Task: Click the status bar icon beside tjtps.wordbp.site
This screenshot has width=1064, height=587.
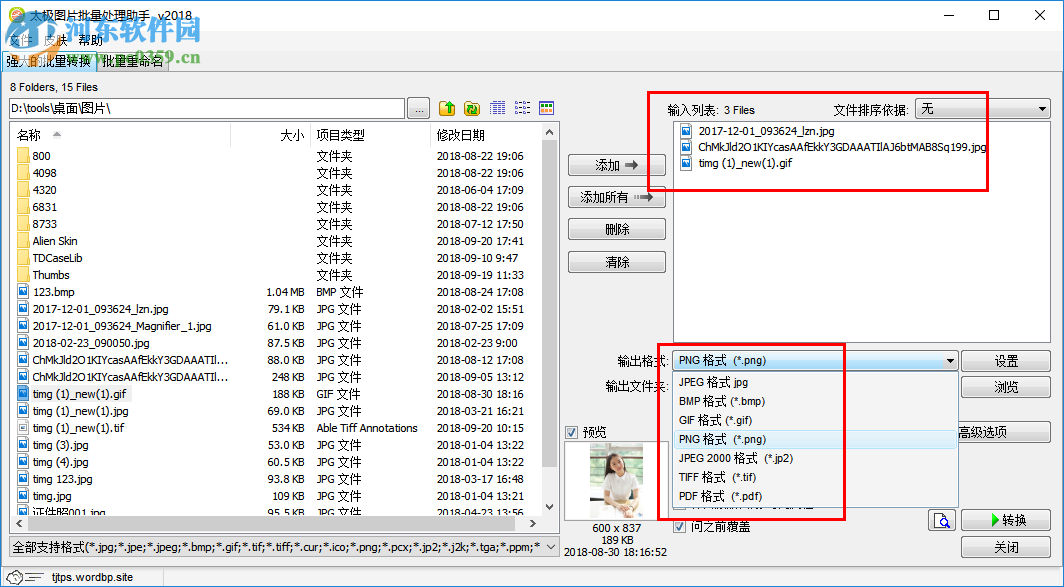Action: (24, 577)
